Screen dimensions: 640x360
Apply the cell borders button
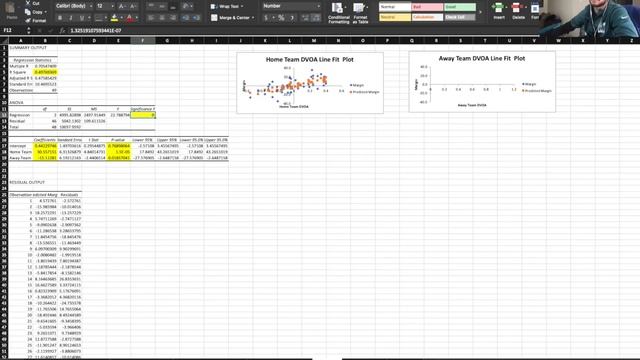pyautogui.click(x=98, y=18)
